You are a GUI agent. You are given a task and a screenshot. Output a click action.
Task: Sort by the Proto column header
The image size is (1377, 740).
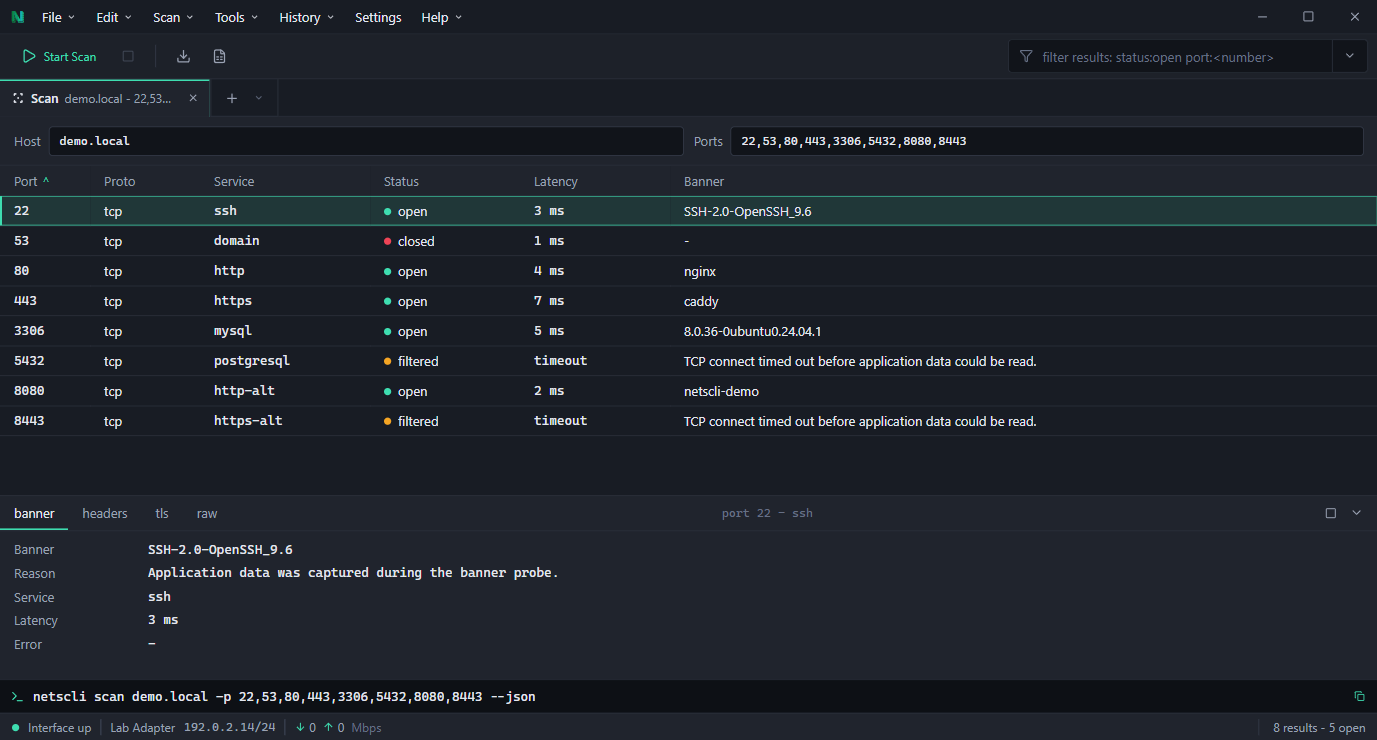119,181
